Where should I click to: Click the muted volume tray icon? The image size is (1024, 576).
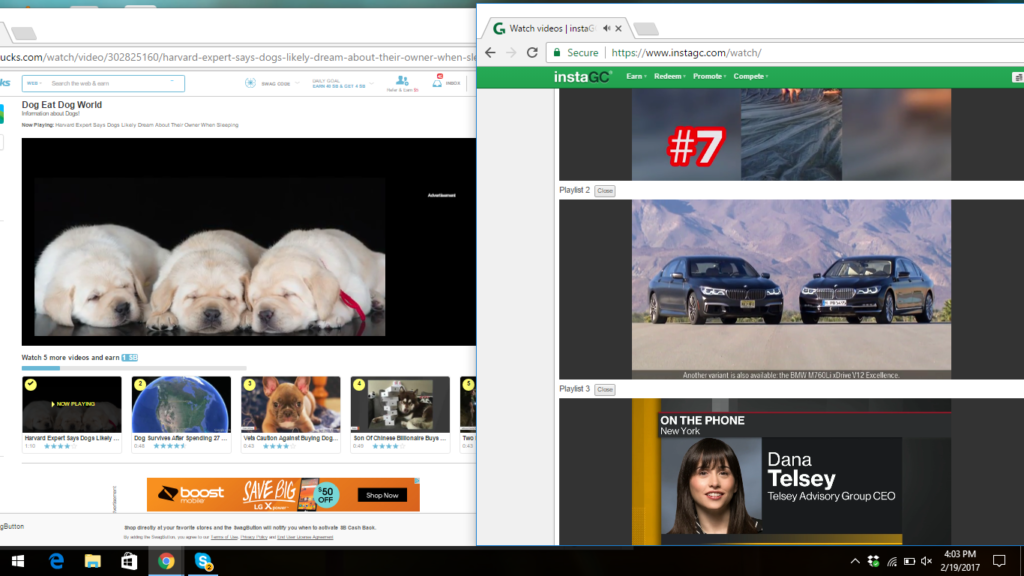click(927, 562)
